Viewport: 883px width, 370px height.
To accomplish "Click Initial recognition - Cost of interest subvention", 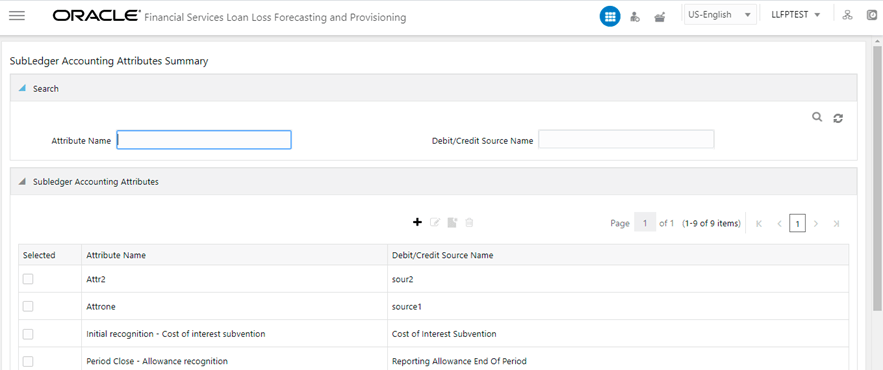I will pos(176,334).
